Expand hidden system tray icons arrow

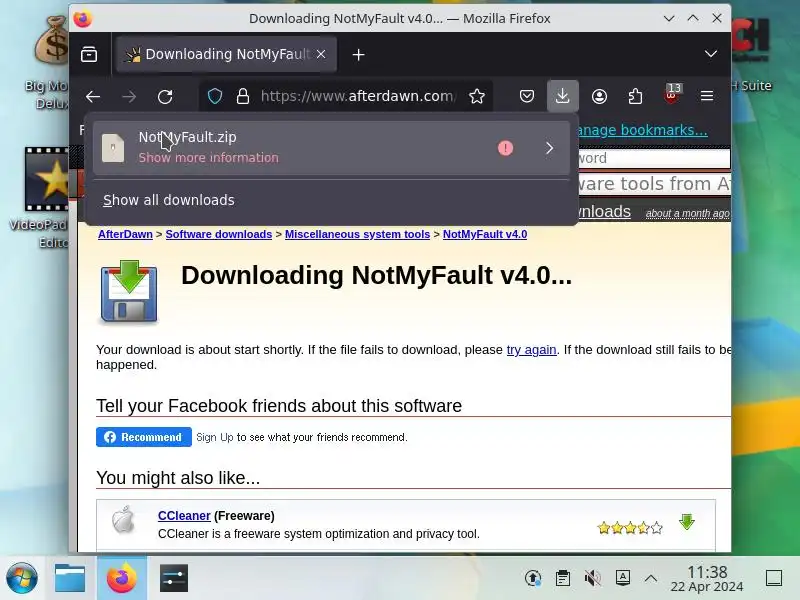click(x=651, y=578)
